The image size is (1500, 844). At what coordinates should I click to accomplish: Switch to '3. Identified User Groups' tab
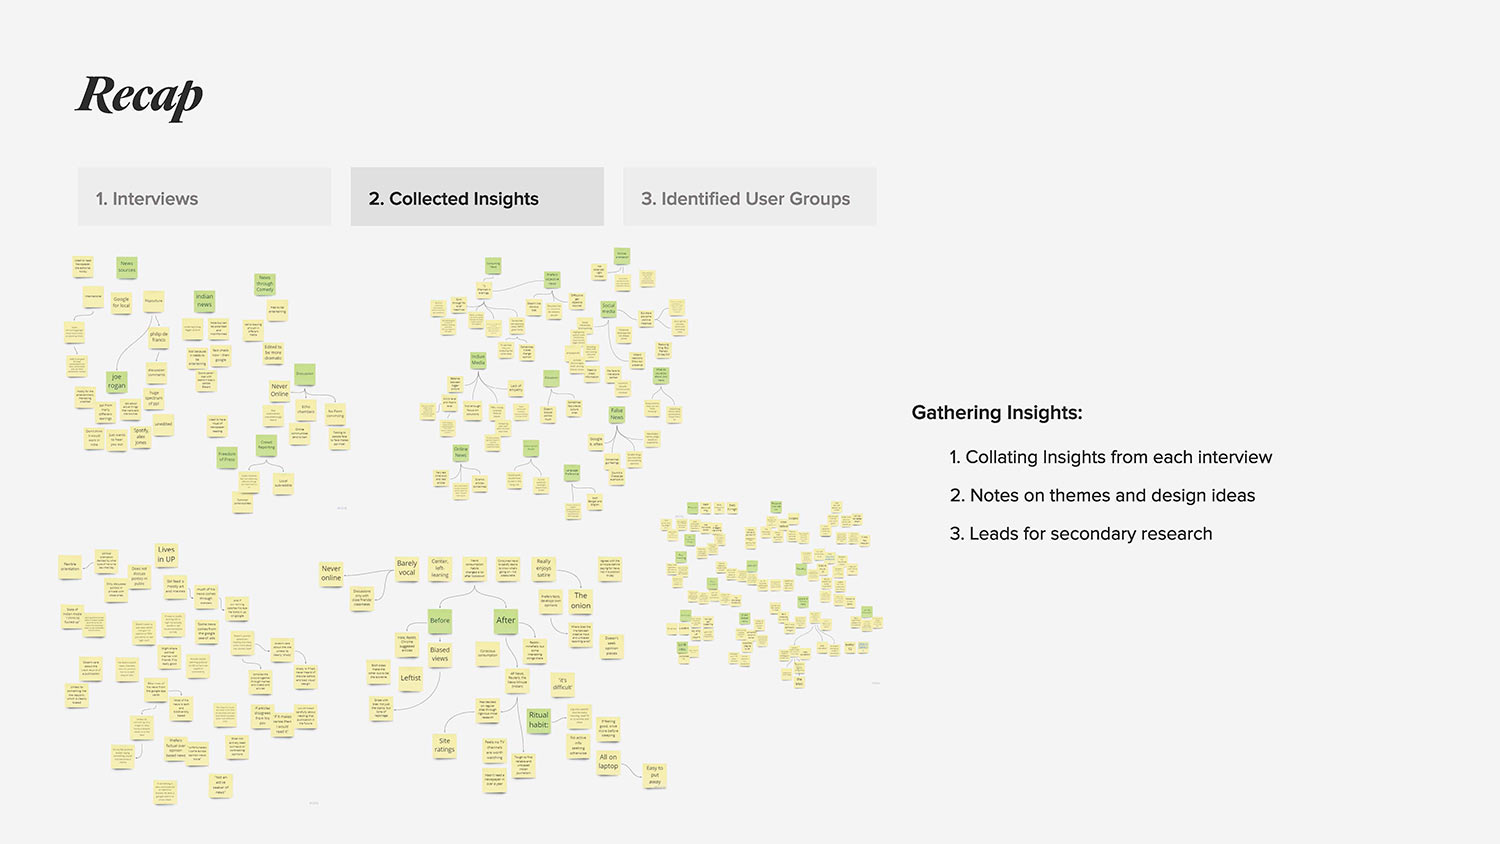pos(749,197)
